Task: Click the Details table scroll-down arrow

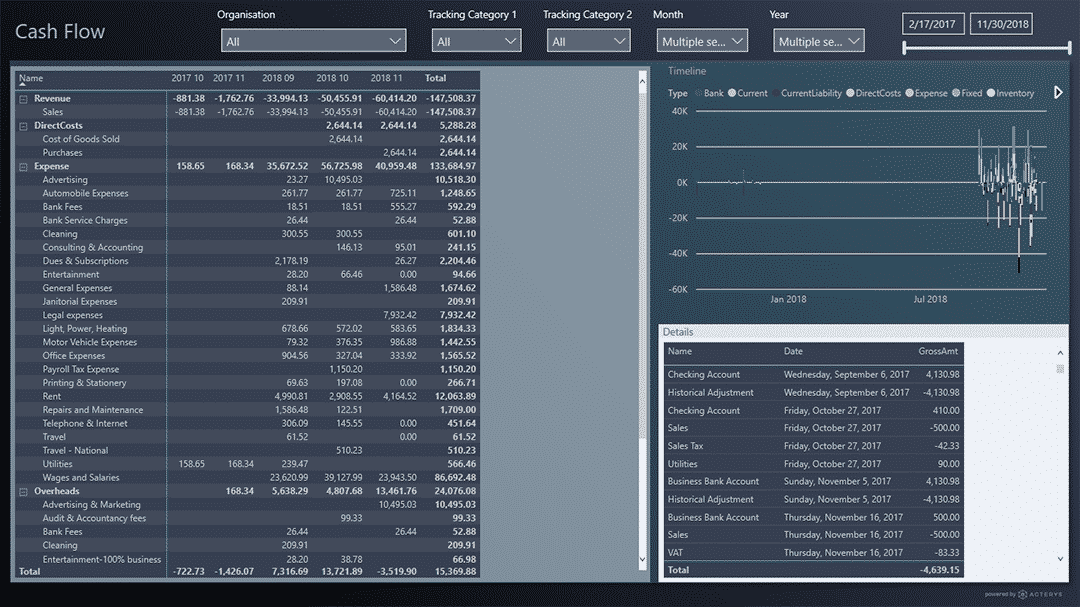Action: pos(1060,559)
